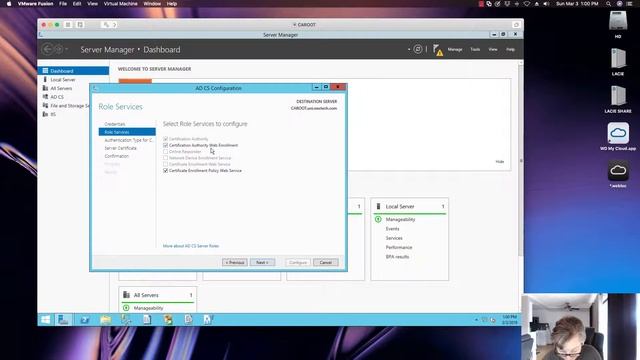Open WD My Cloud app desktop icon
The height and width of the screenshot is (360, 640).
point(618,133)
